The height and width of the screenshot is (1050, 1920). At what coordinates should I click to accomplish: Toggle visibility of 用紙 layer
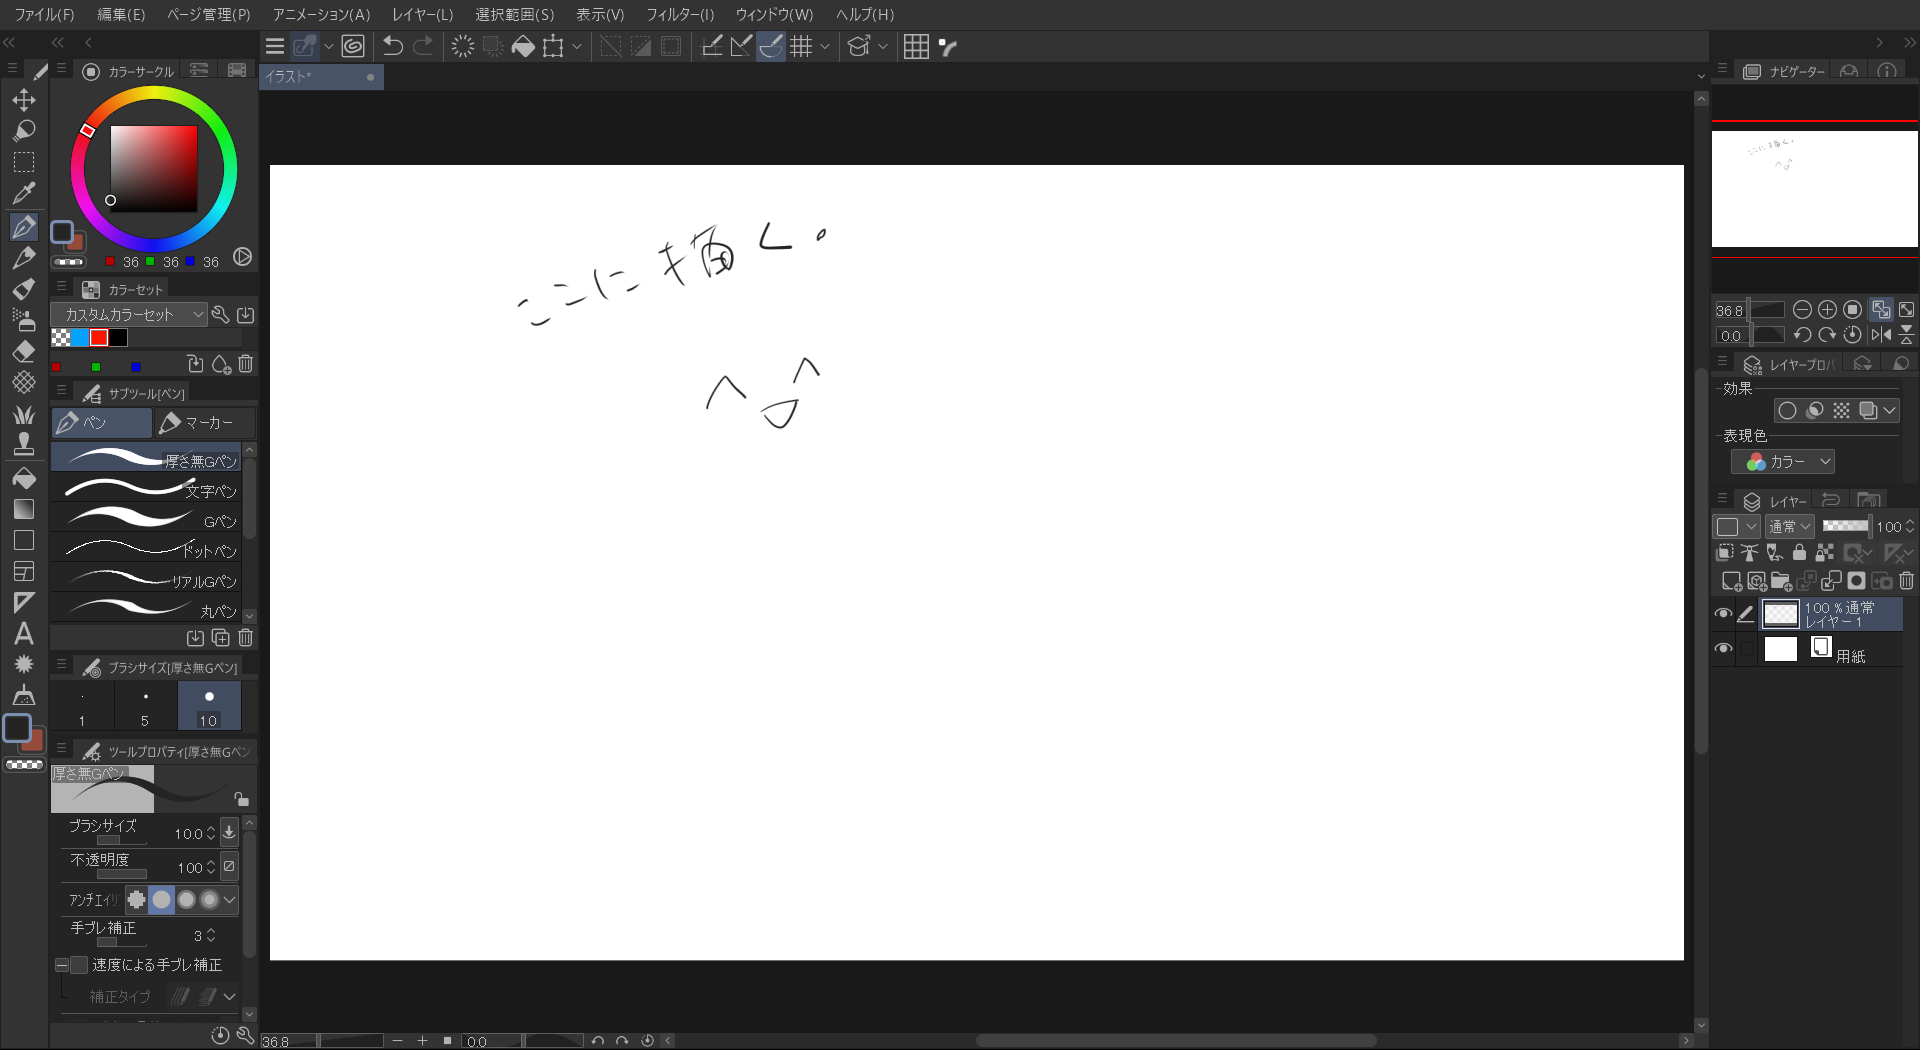point(1722,649)
